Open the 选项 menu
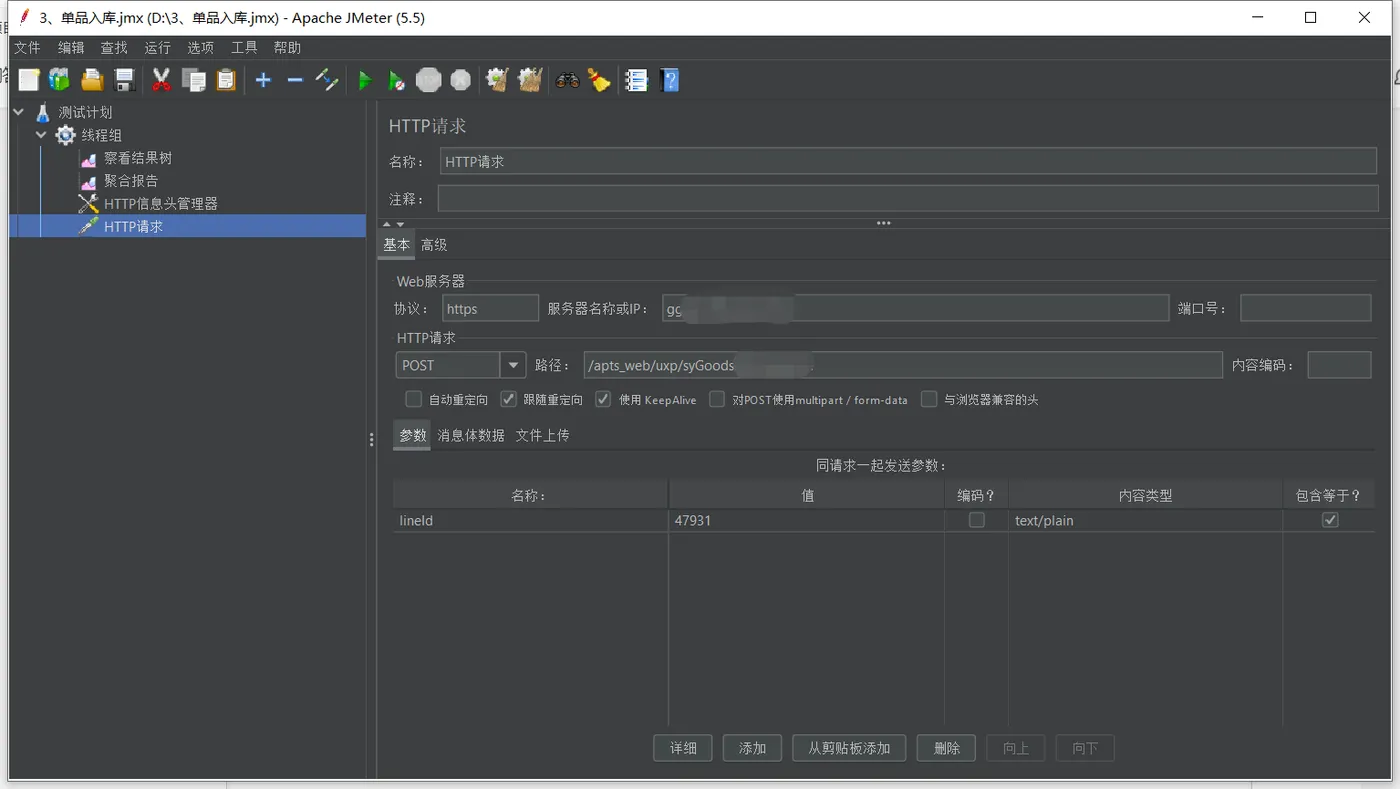Viewport: 1400px width, 789px height. 201,48
